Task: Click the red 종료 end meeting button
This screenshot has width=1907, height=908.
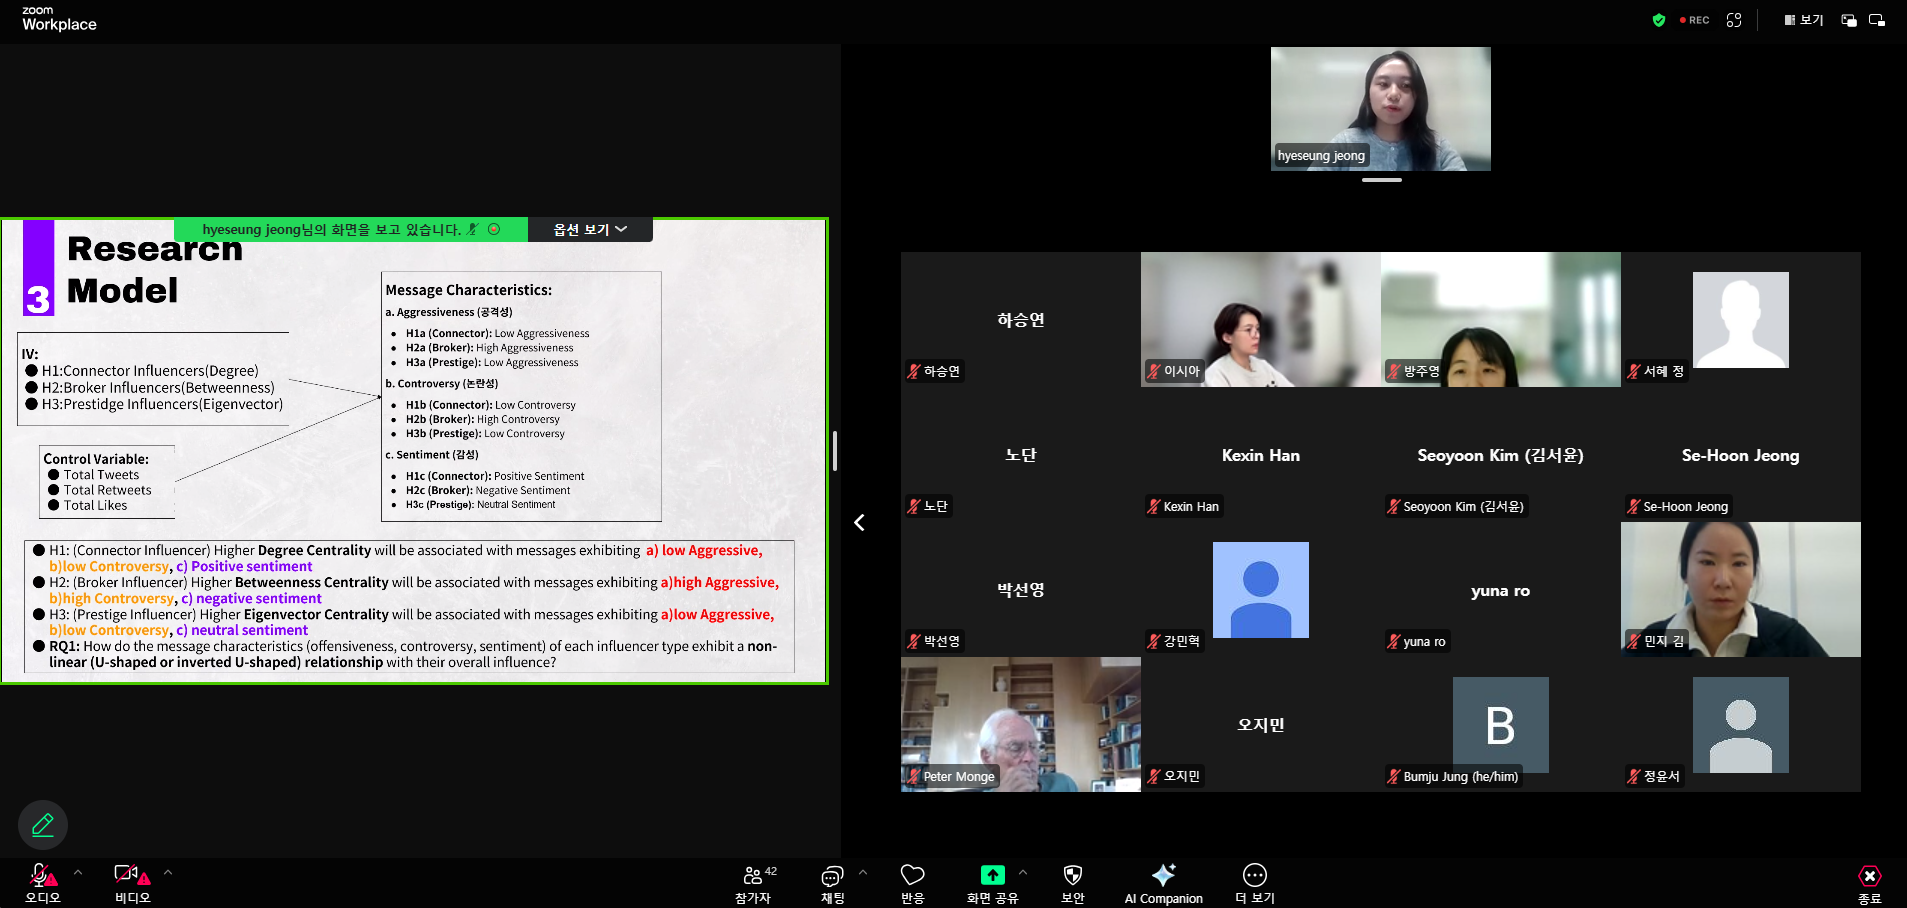Action: pyautogui.click(x=1869, y=884)
